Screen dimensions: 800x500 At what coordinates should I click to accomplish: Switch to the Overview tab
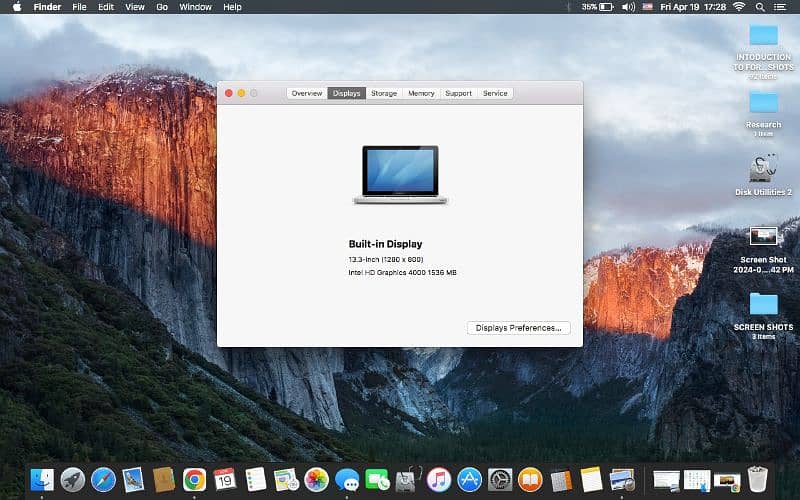(x=307, y=93)
